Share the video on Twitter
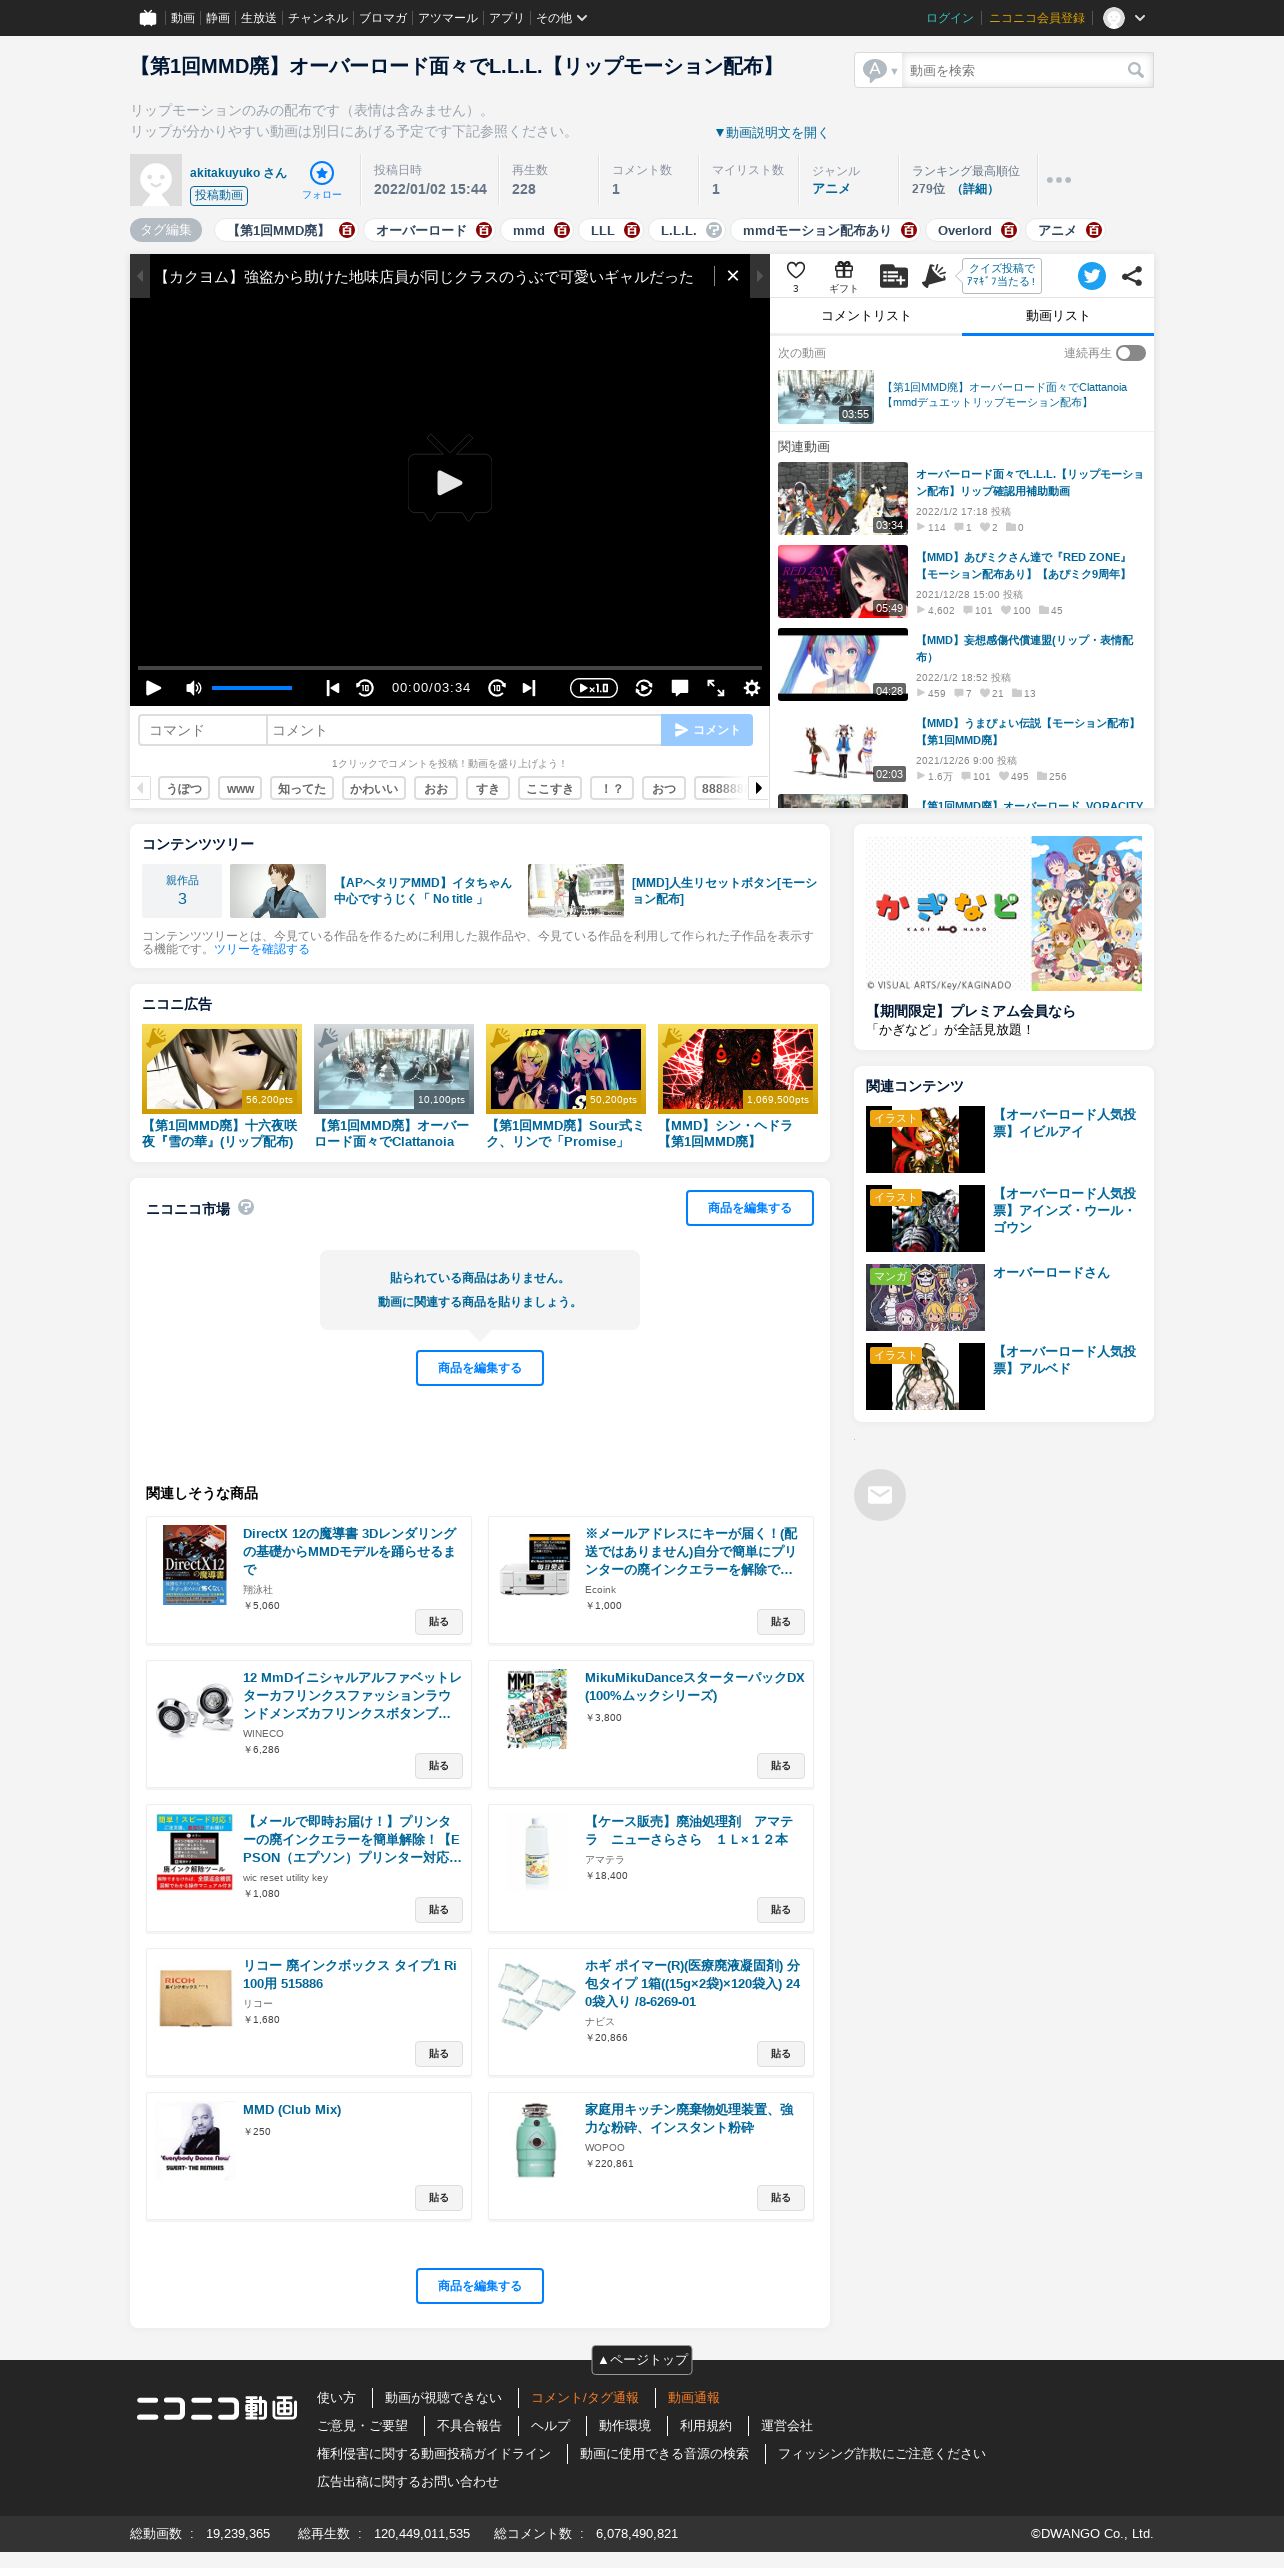This screenshot has width=1284, height=2568. tap(1092, 276)
